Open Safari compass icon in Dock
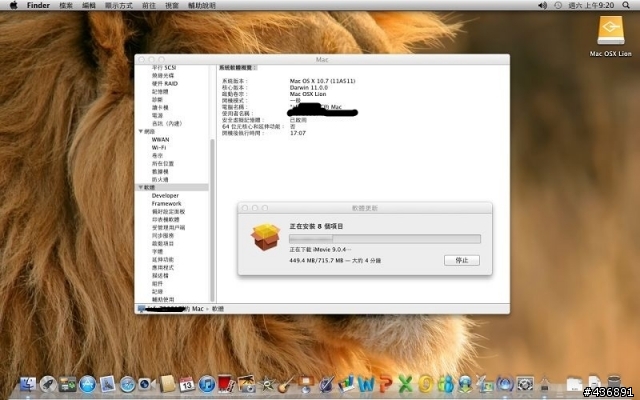The height and width of the screenshot is (400, 640). (128, 384)
